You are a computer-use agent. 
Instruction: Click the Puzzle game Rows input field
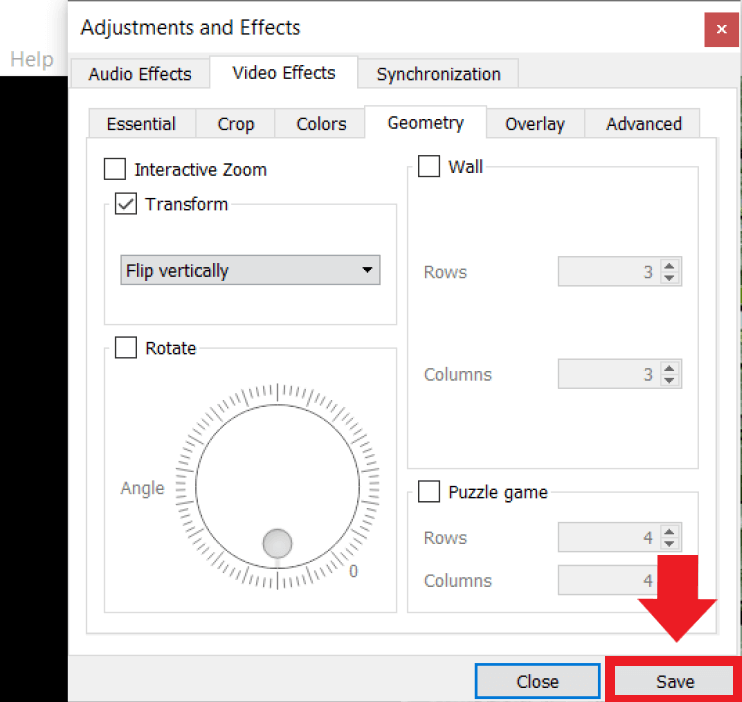(x=606, y=538)
